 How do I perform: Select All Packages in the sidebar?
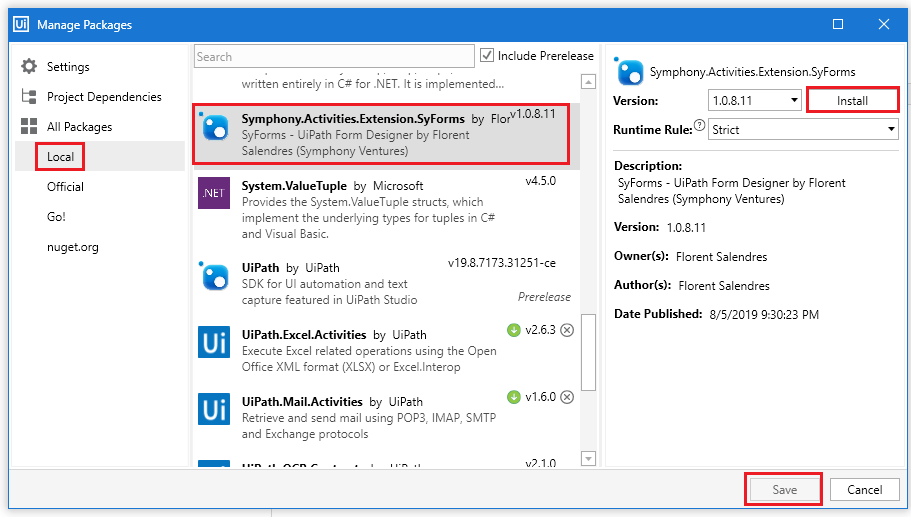click(x=80, y=127)
